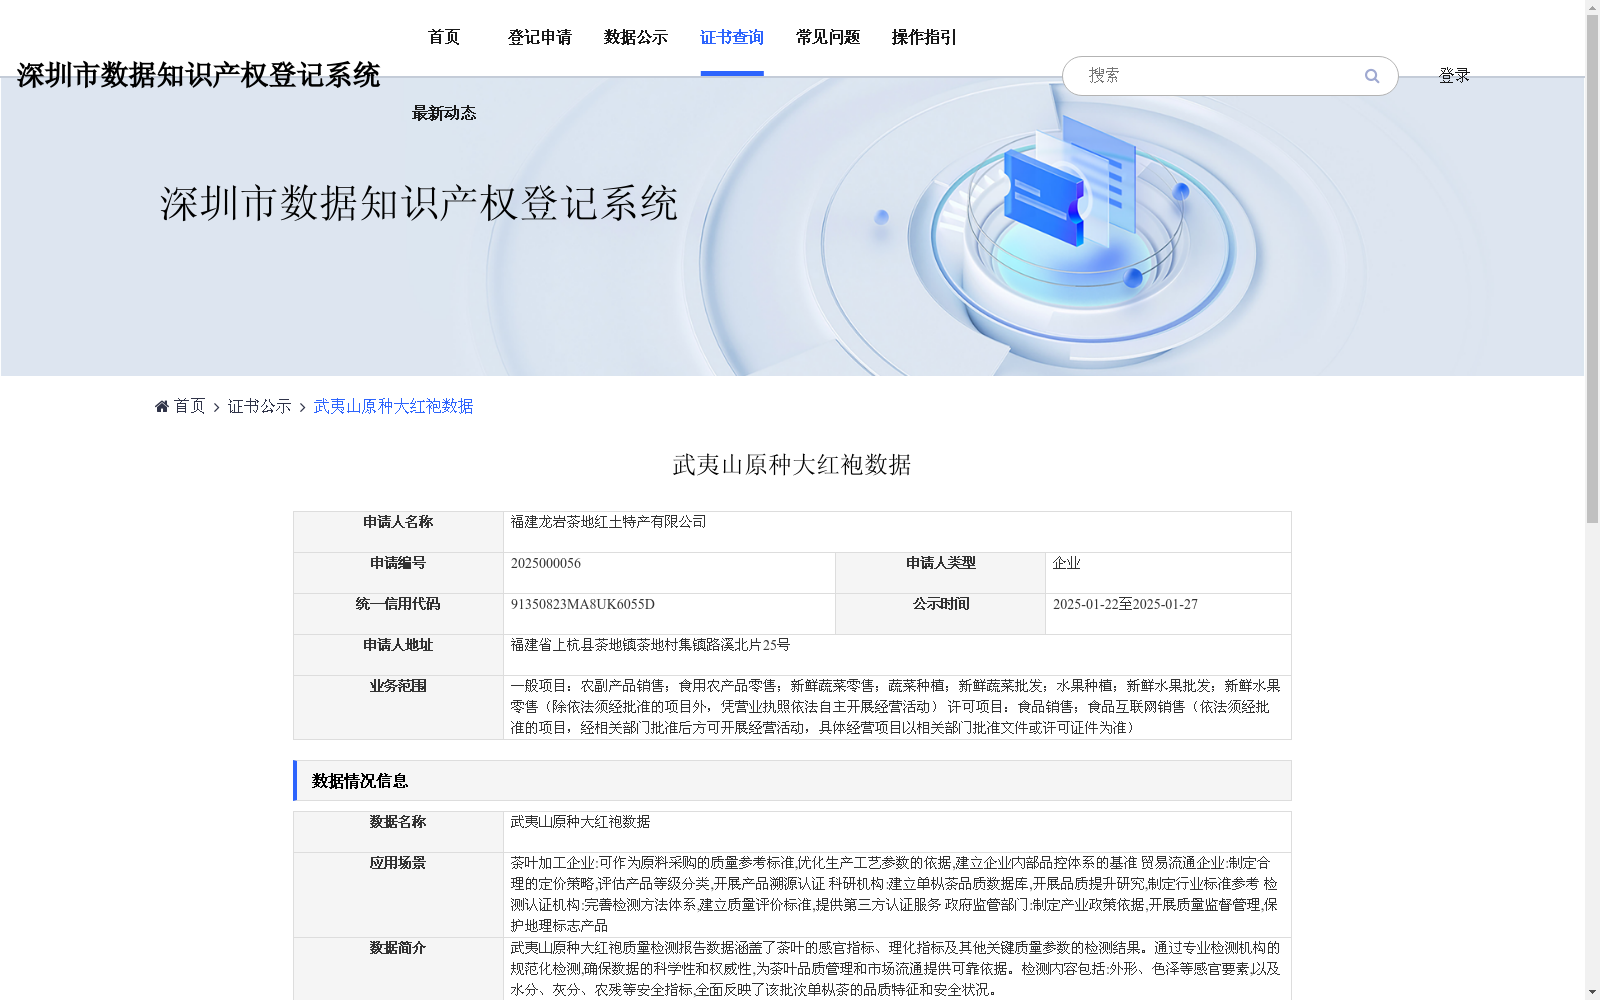The height and width of the screenshot is (1000, 1600).
Task: Click the application scenario text starting with 茶叶加工企业
Action: coord(896,895)
